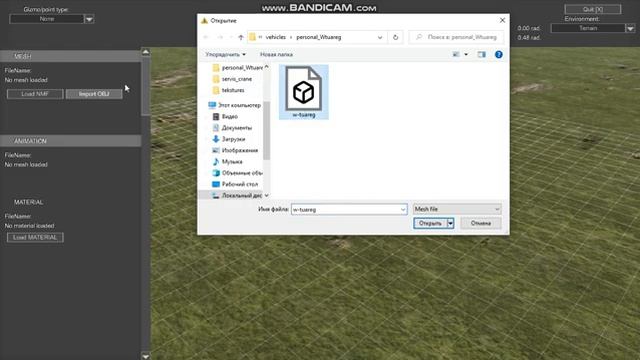Open the help icon
Screen dimensions: 640x360
click(499, 54)
